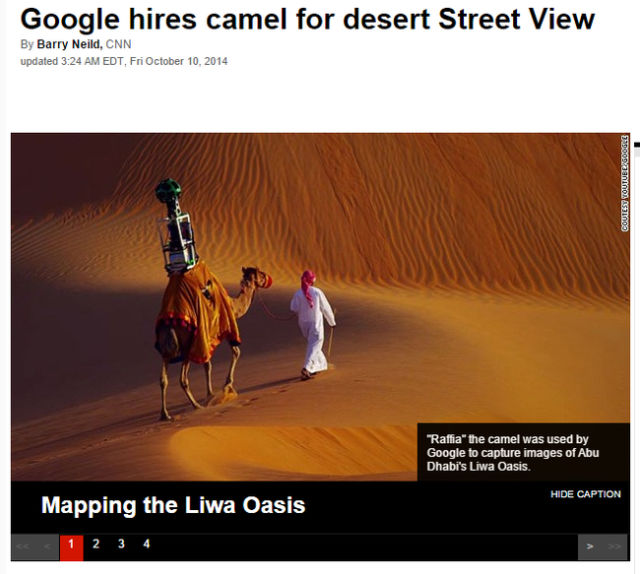Click the man in white robe

[x=312, y=325]
